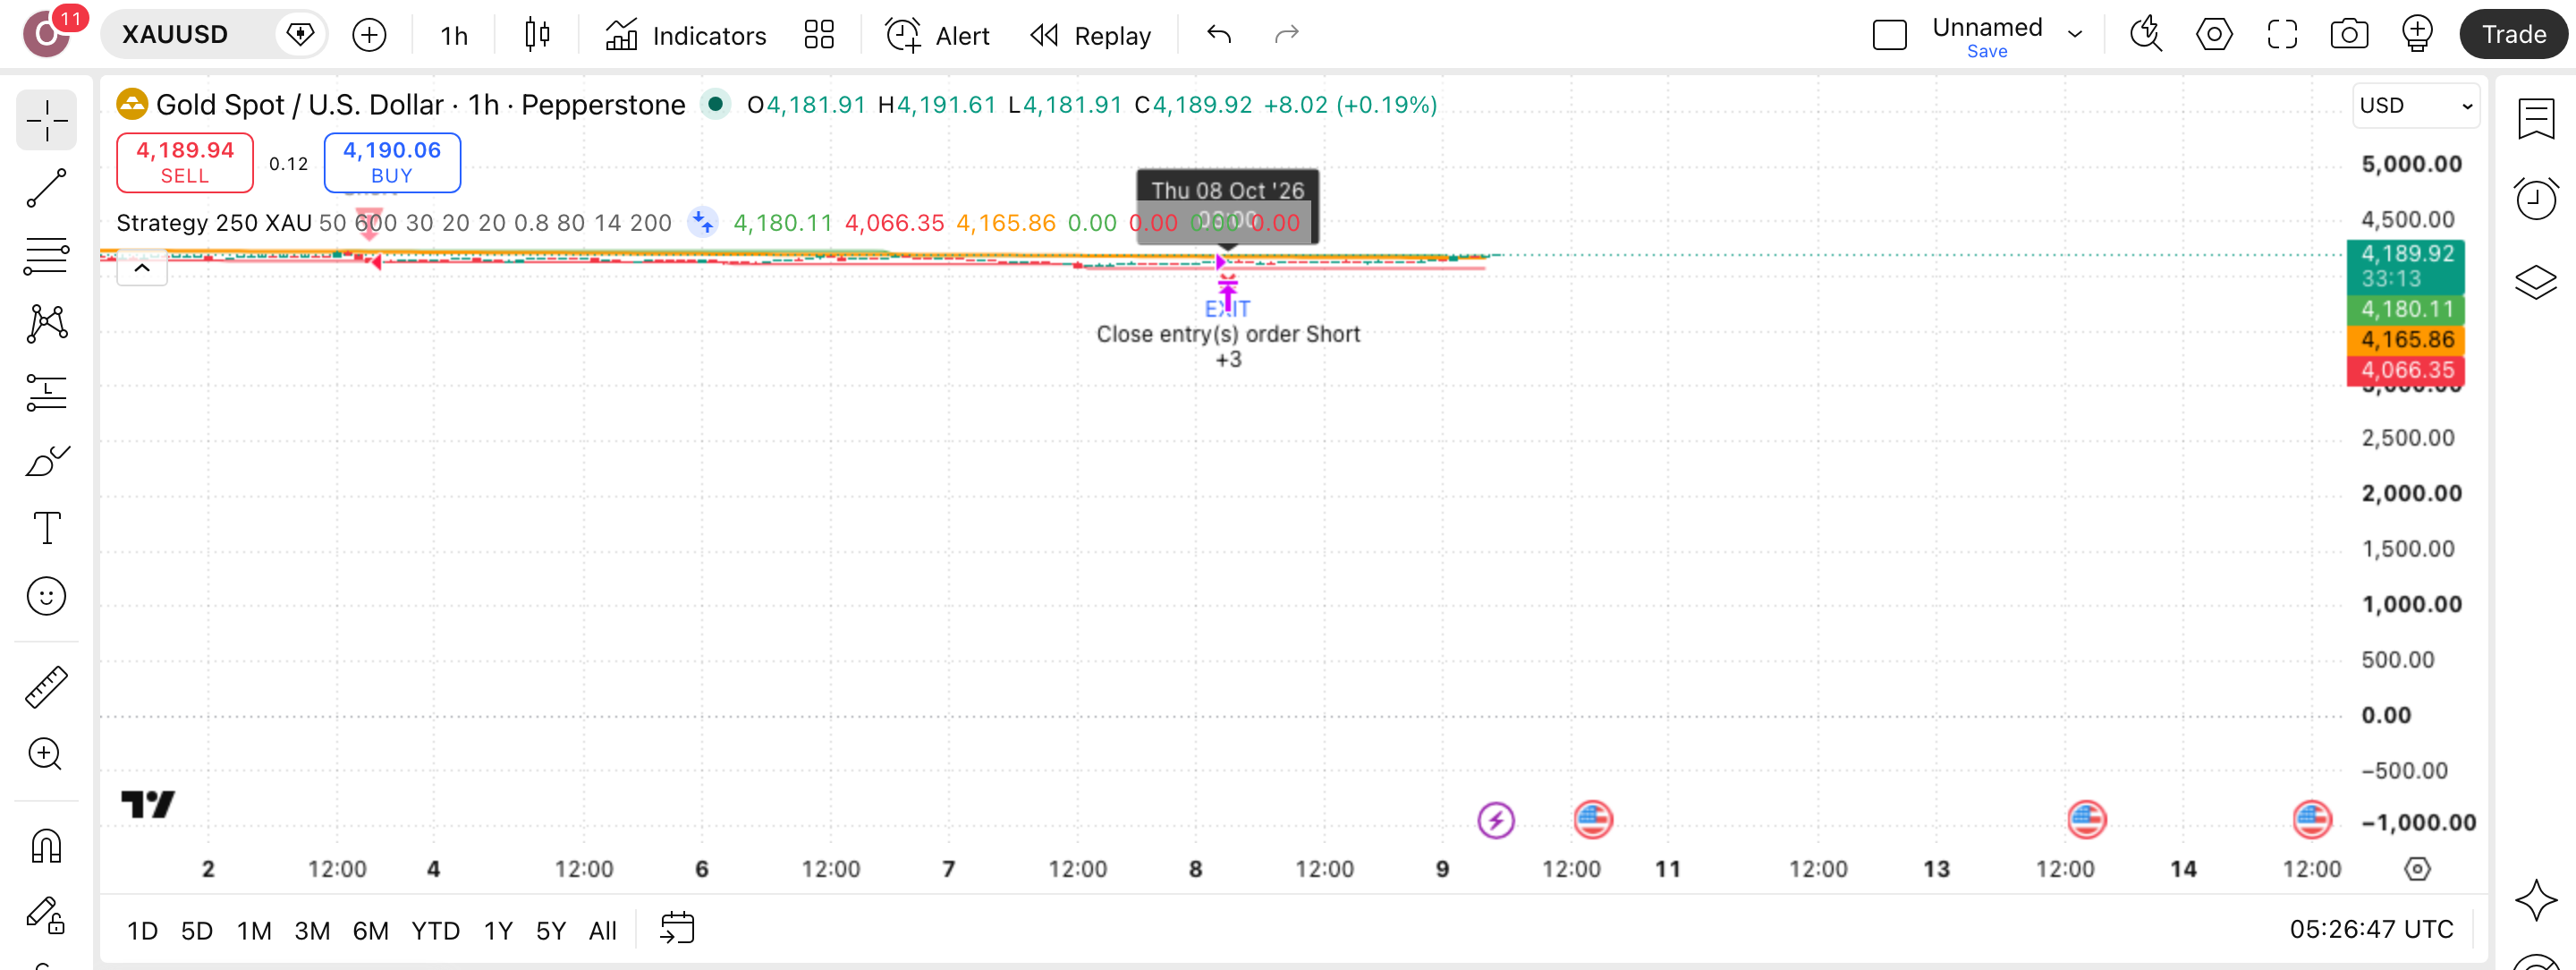This screenshot has width=2576, height=970.
Task: Open chart settings hexagon icon
Action: pos(2214,35)
